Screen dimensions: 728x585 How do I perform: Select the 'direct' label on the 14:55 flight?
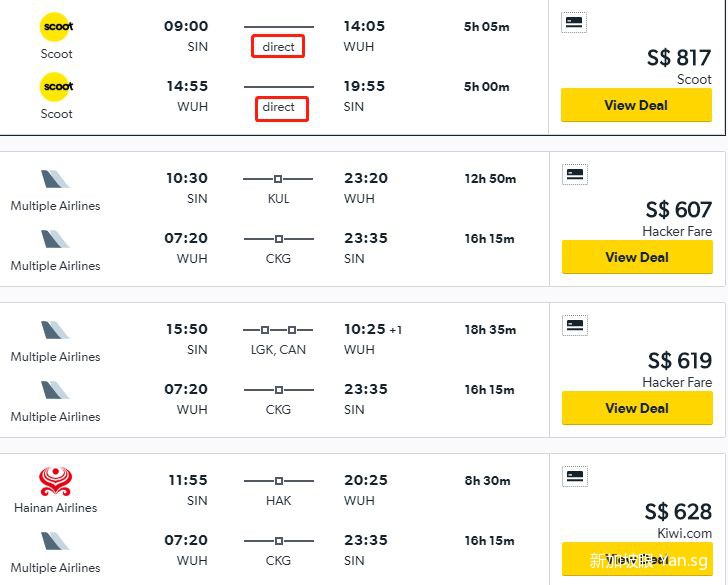[279, 107]
